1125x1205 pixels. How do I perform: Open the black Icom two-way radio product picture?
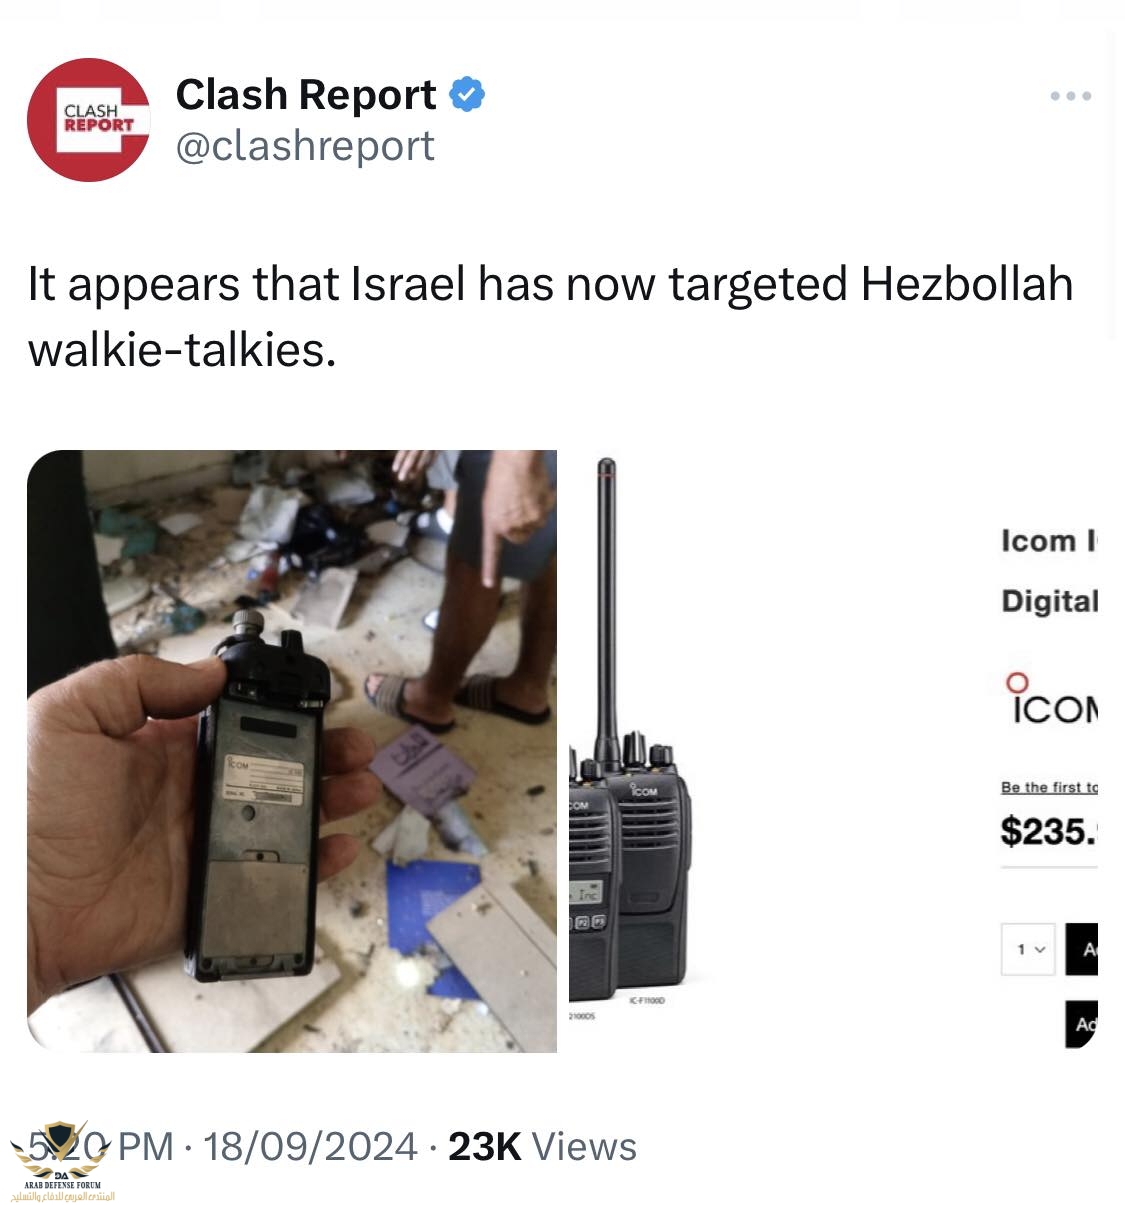pyautogui.click(x=632, y=735)
